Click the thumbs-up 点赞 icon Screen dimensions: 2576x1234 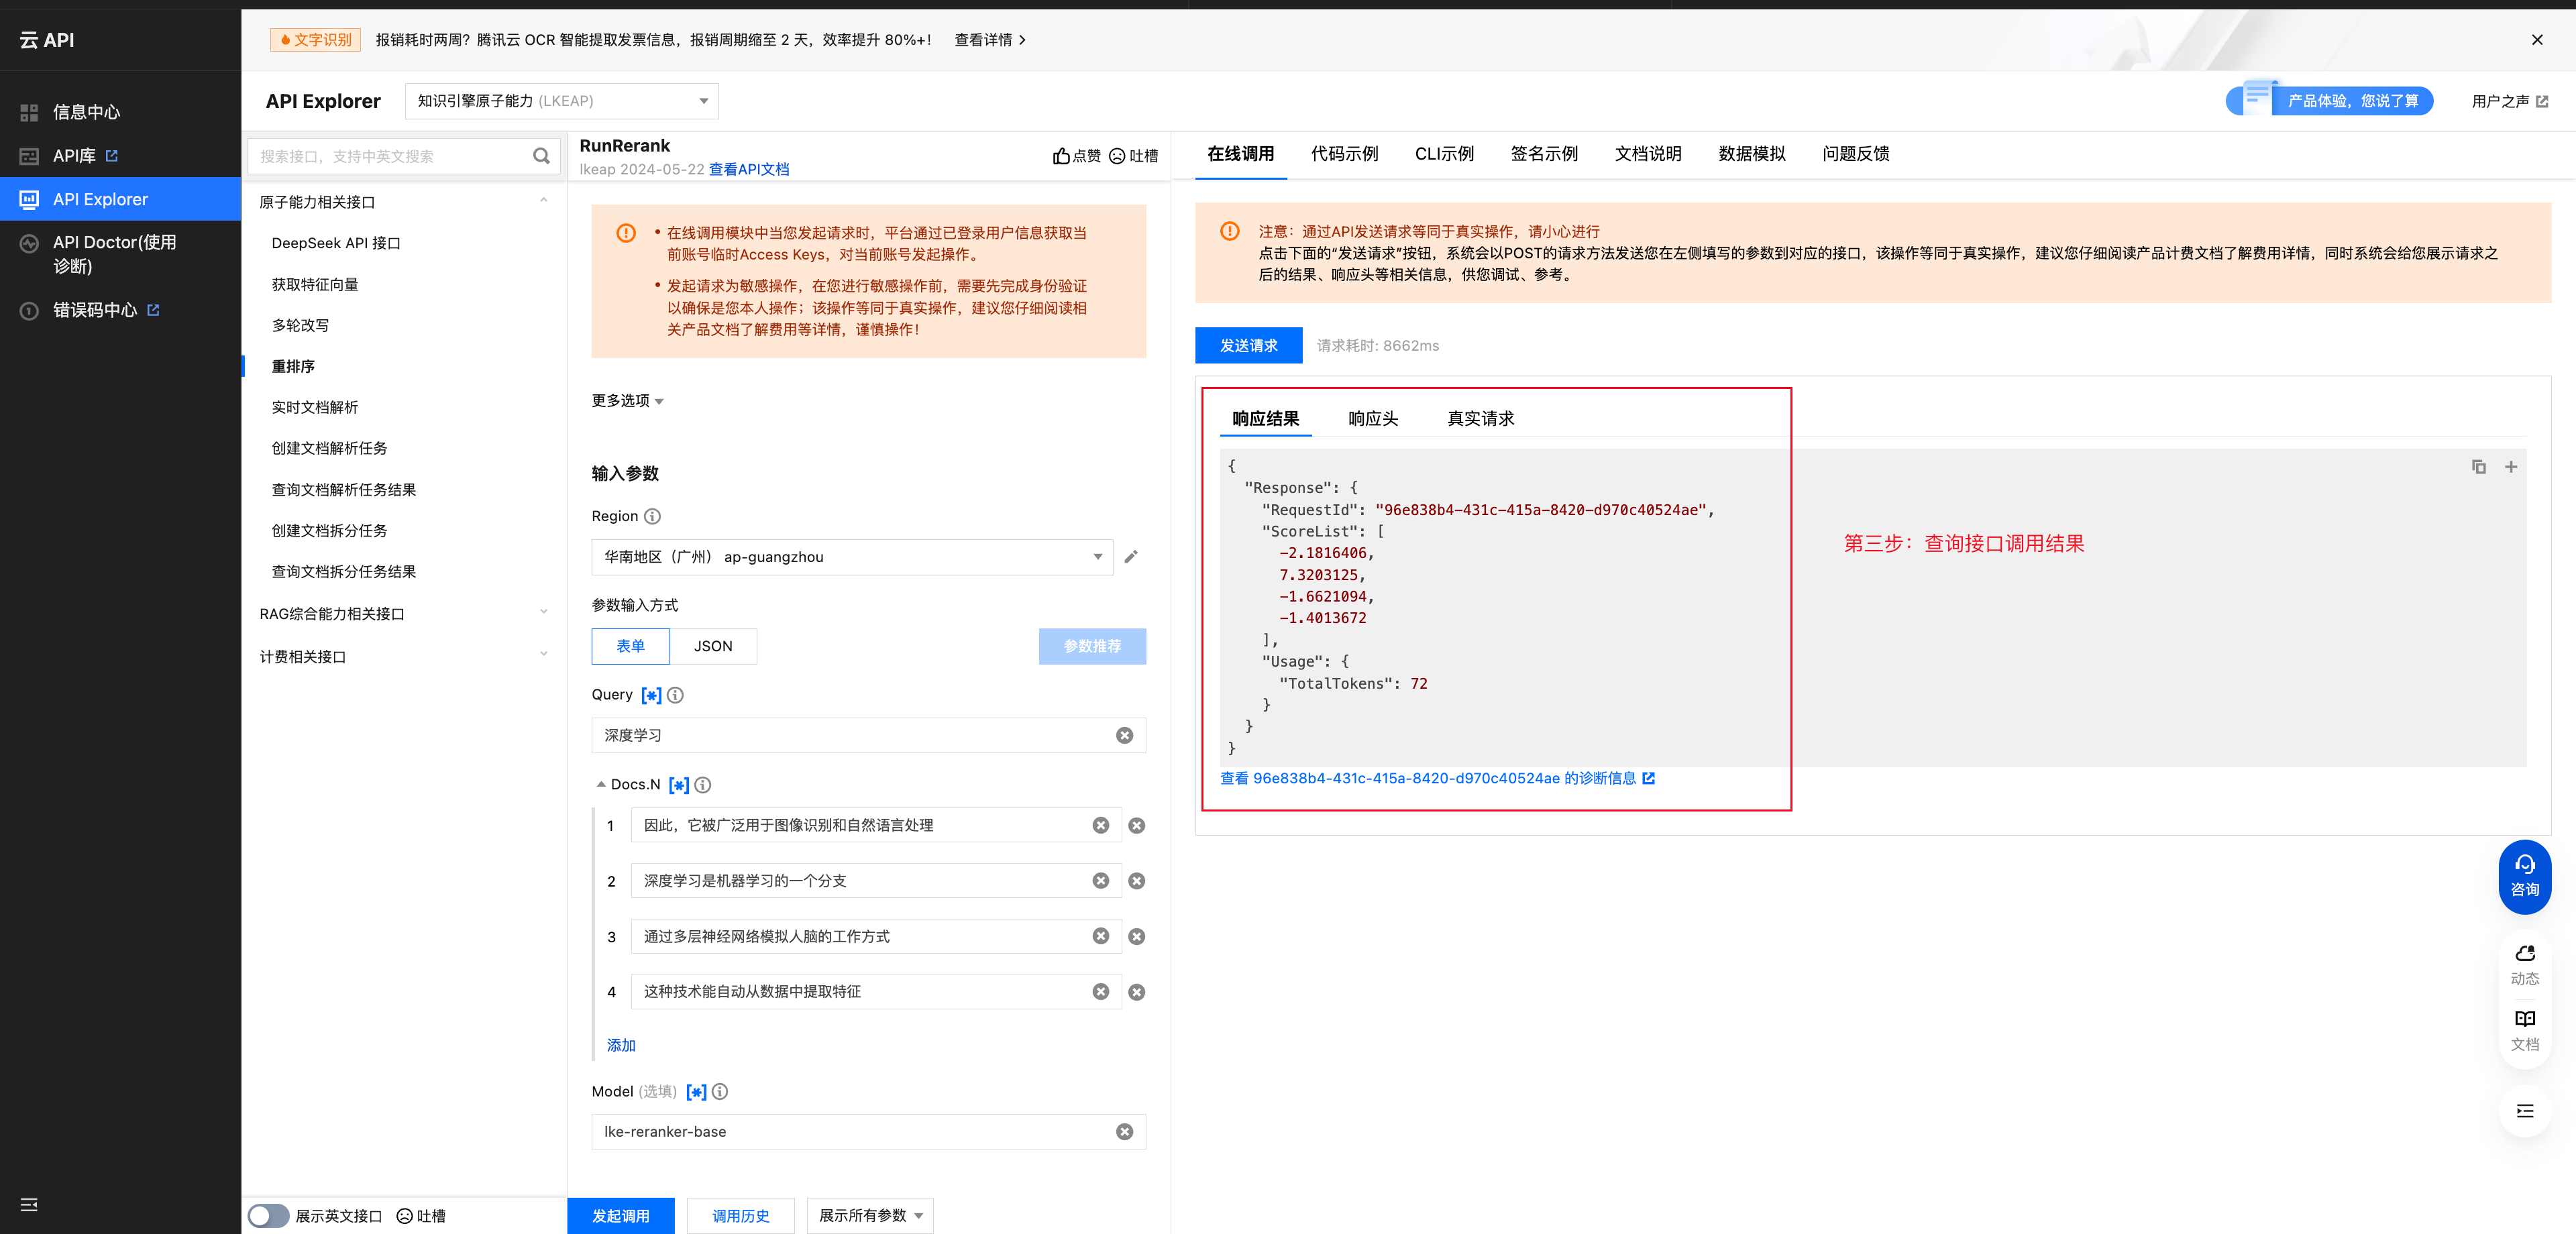pyautogui.click(x=1061, y=156)
